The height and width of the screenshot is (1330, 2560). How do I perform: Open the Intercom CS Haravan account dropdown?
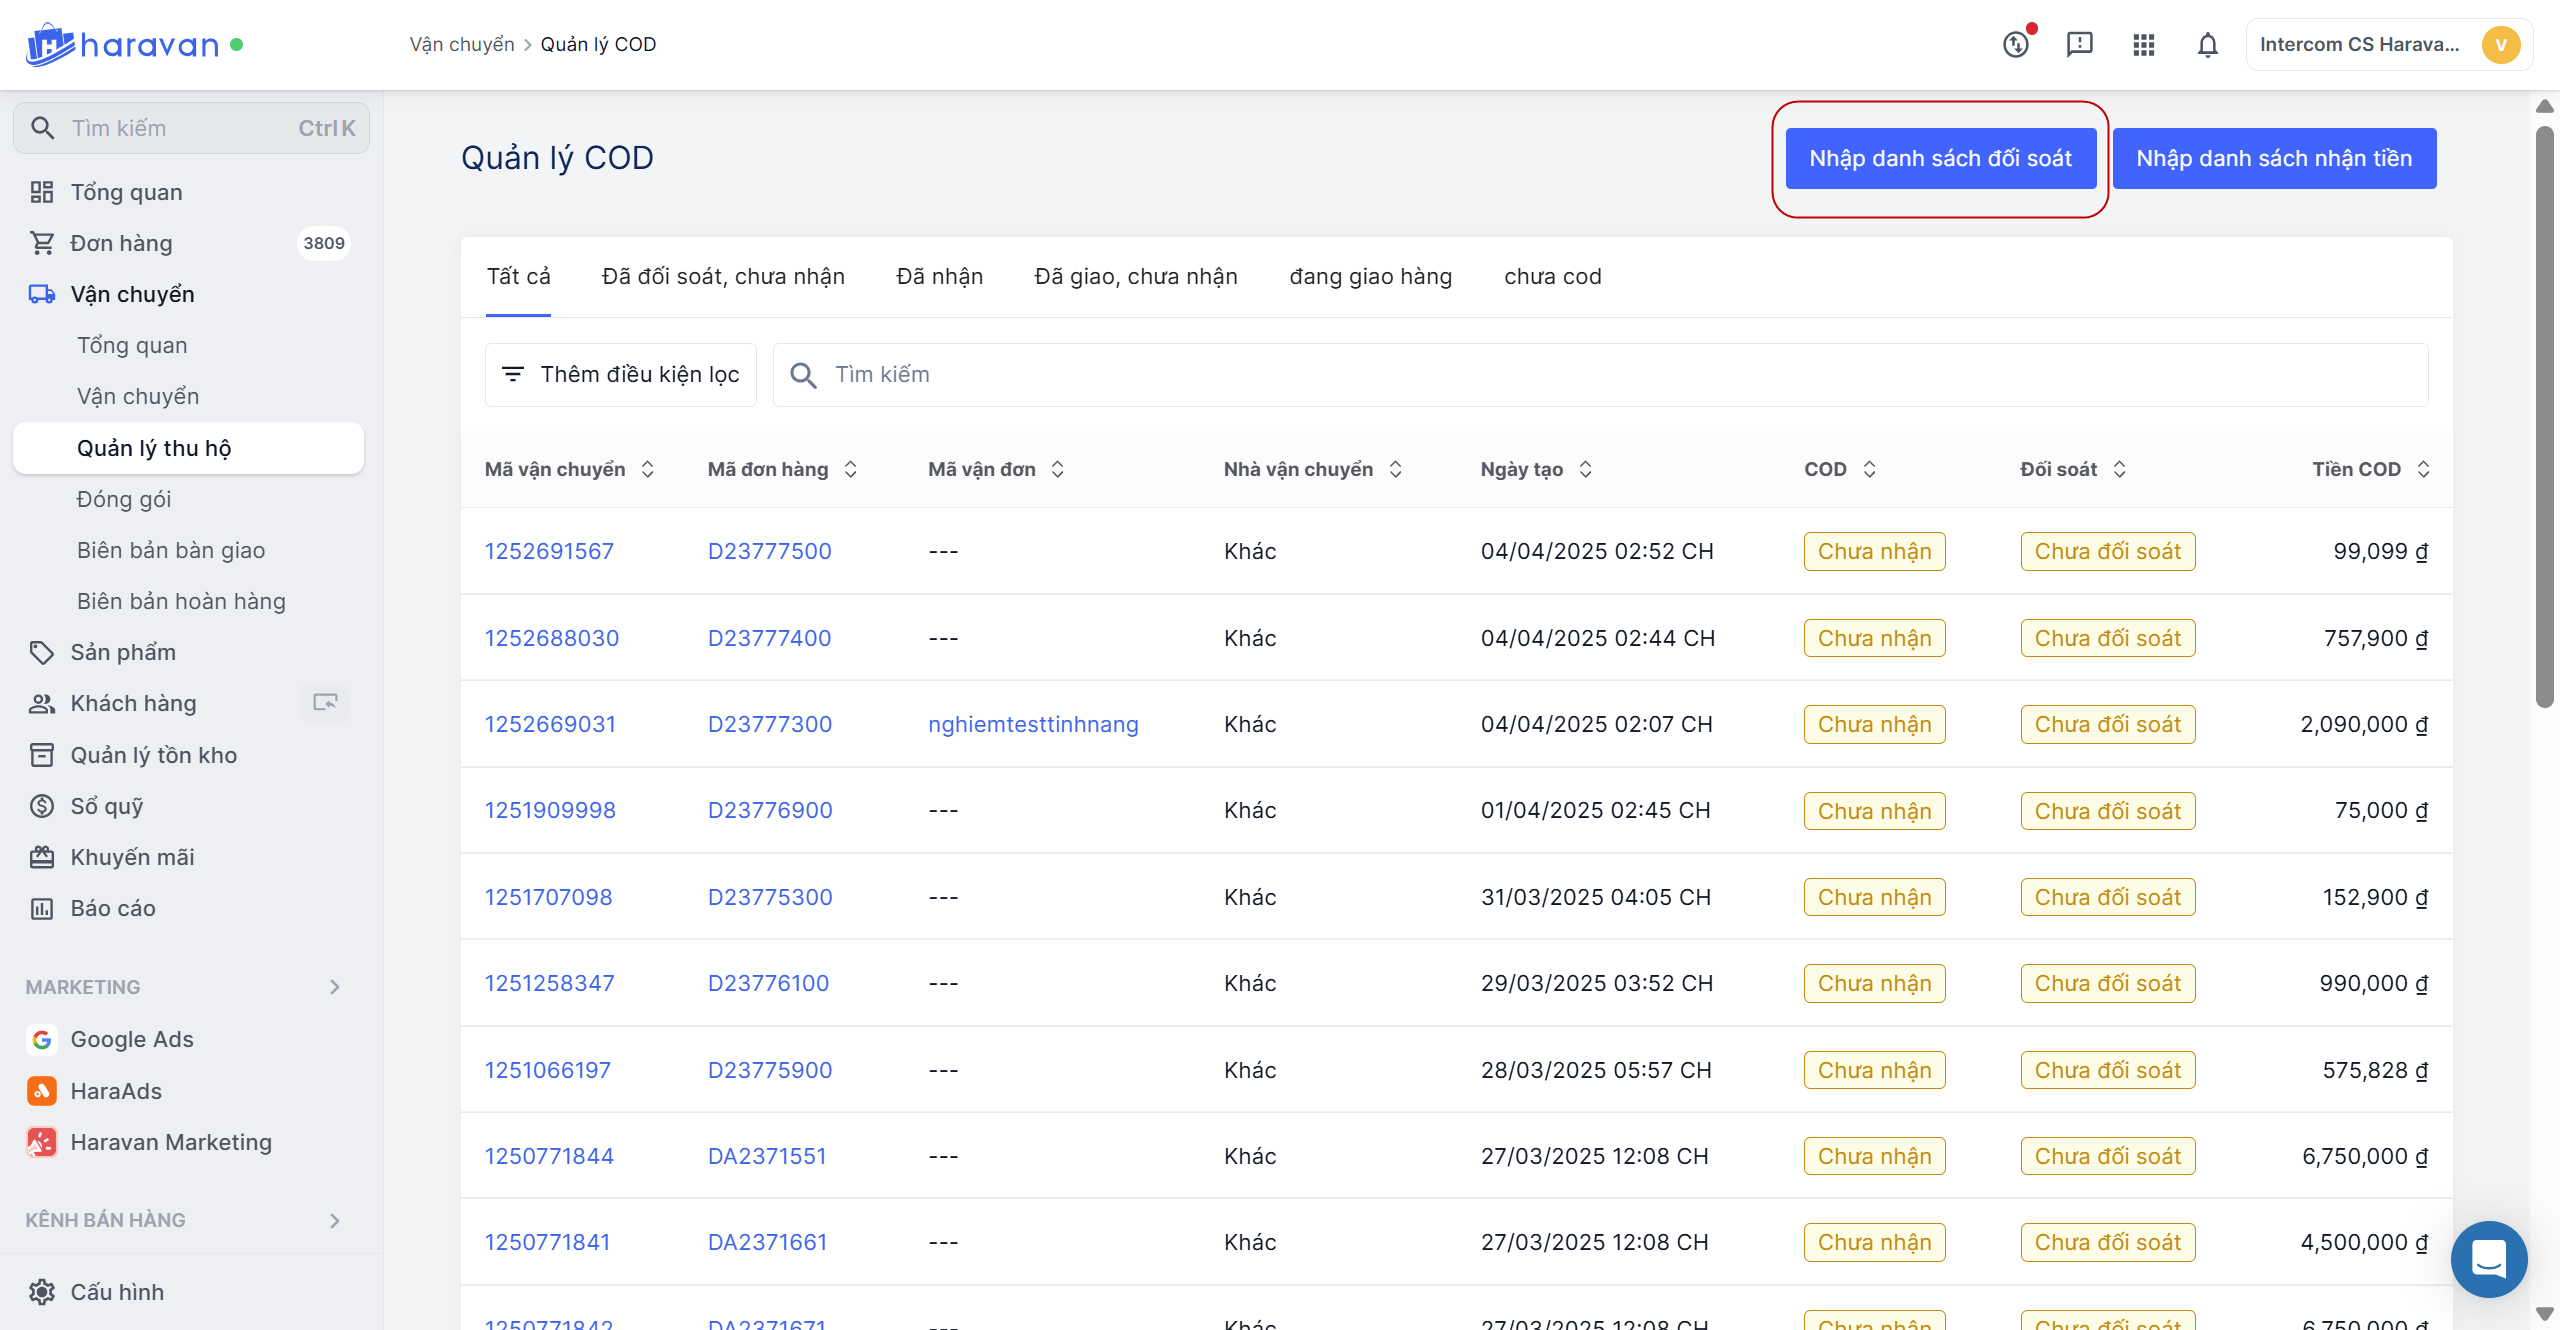(2388, 45)
